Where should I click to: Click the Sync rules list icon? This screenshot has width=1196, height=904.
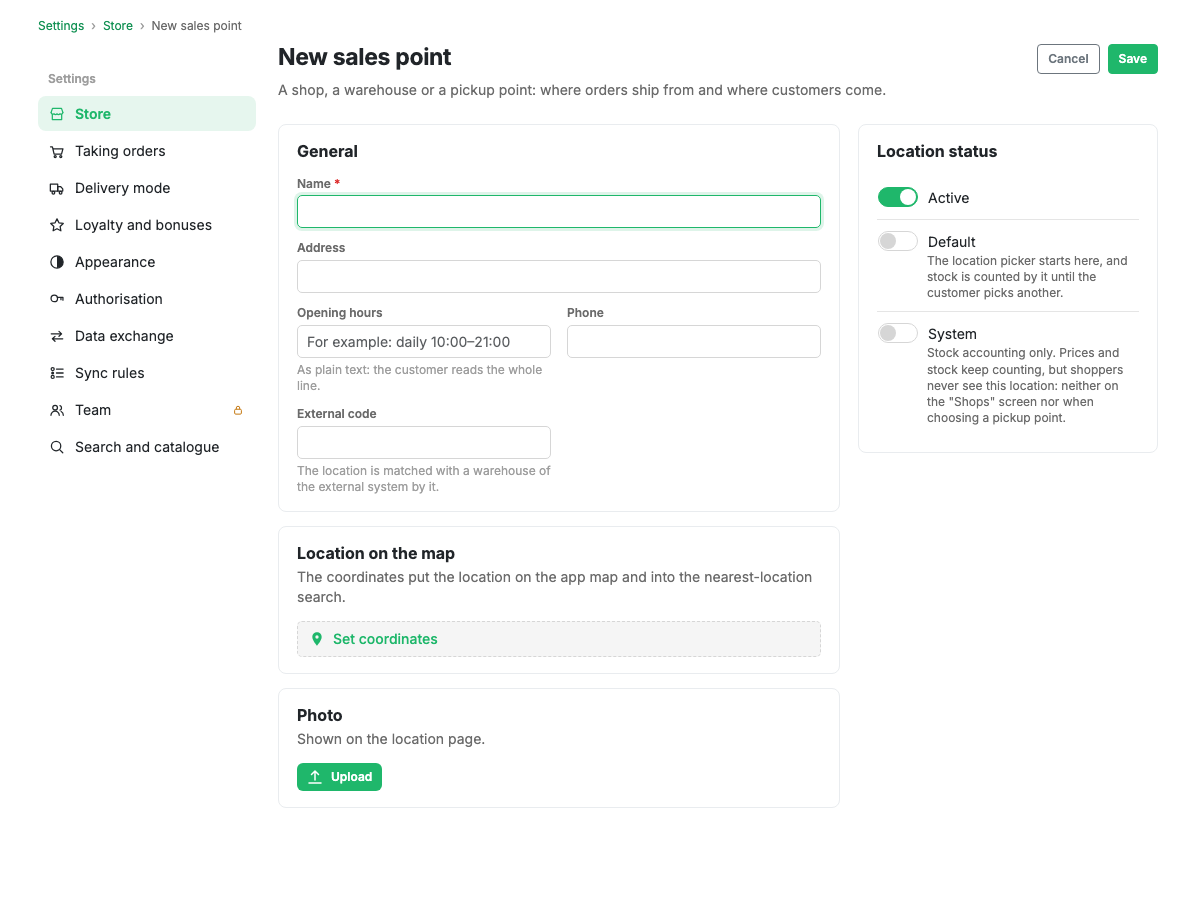coord(57,373)
